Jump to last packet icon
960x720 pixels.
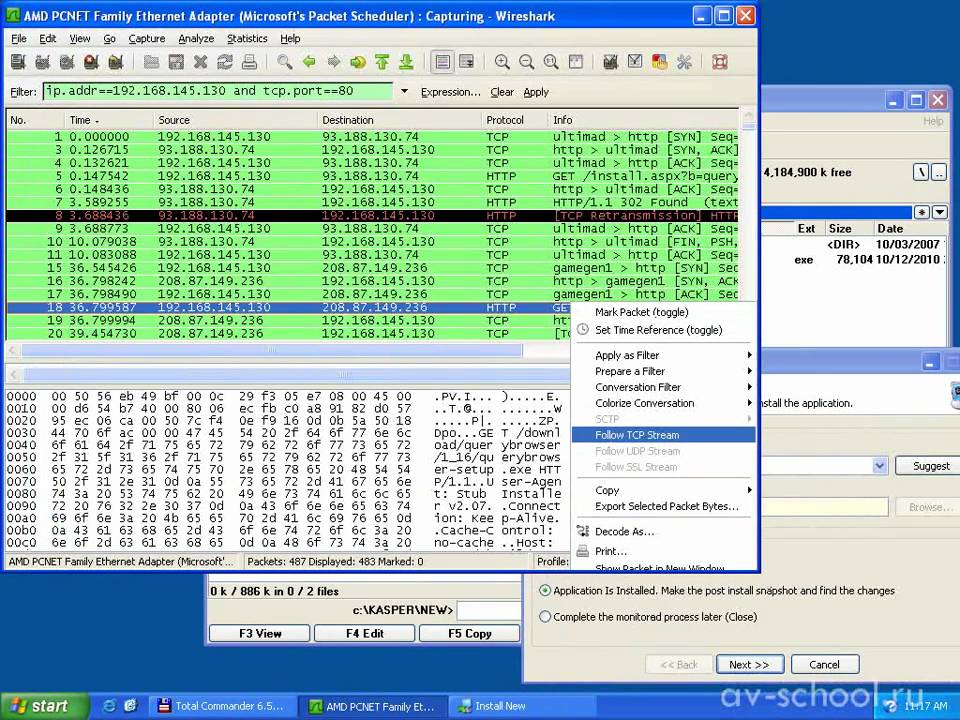coord(406,62)
